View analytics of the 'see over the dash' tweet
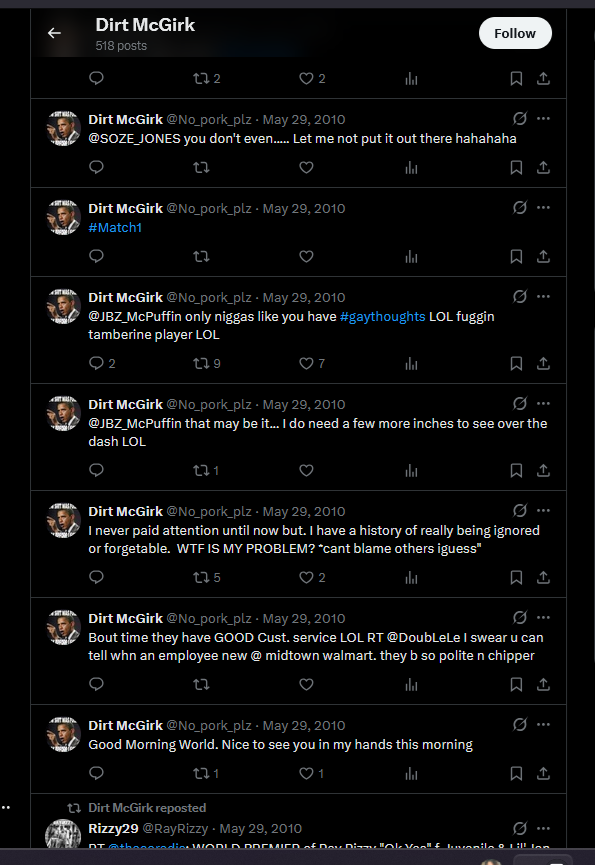Screen dimensions: 595x865 pyautogui.click(x=411, y=471)
